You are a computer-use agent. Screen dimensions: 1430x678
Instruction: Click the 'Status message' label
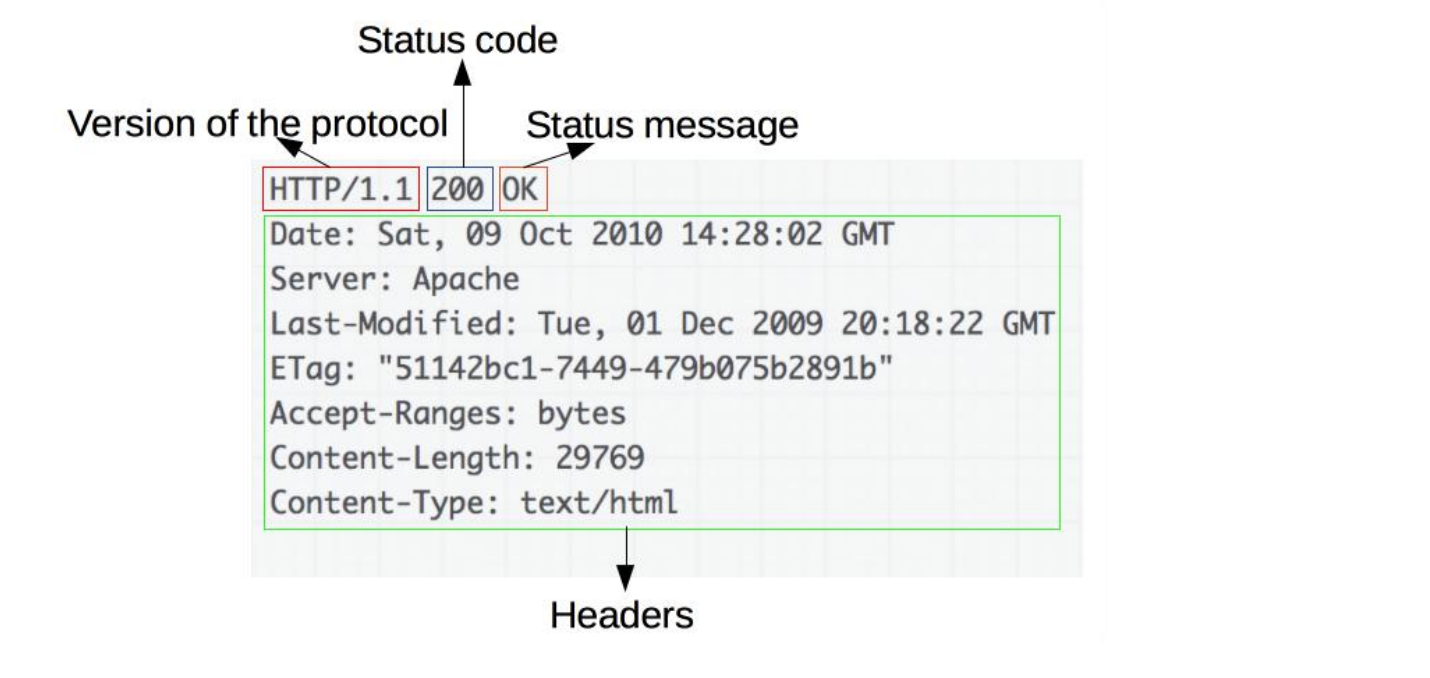[662, 126]
